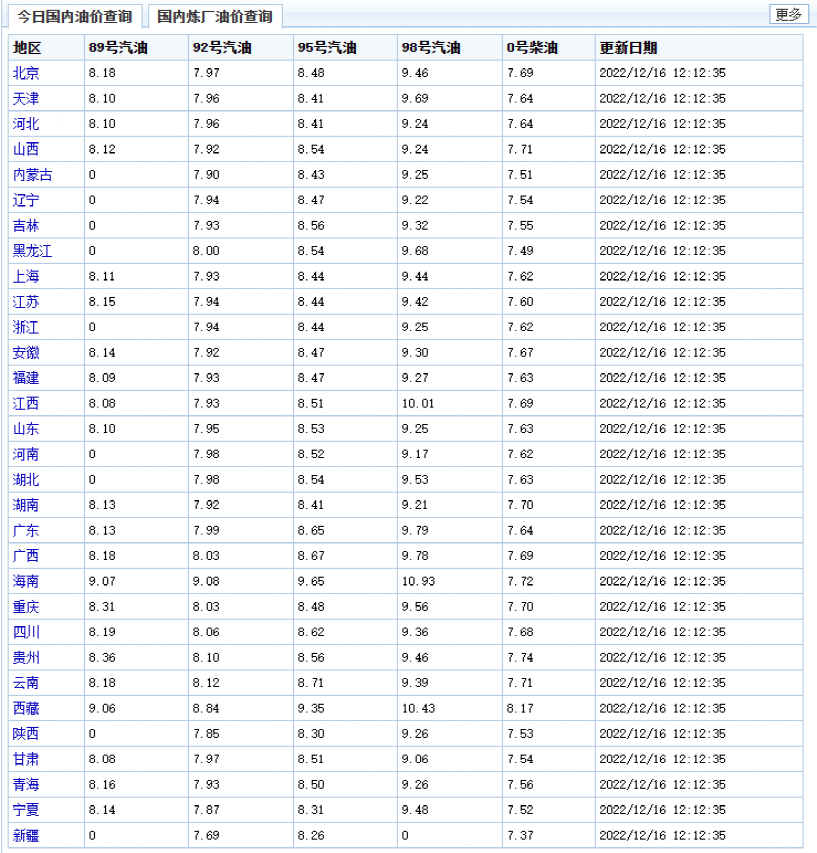Open the 江苏 region link
The image size is (817, 853).
(x=26, y=302)
